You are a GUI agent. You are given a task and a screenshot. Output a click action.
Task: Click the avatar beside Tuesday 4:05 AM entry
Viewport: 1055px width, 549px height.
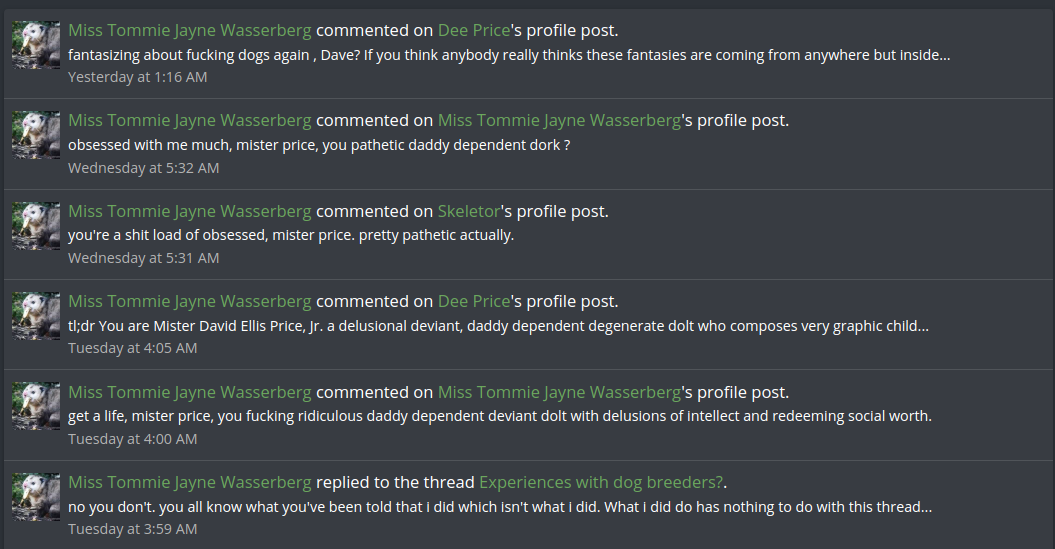36,316
